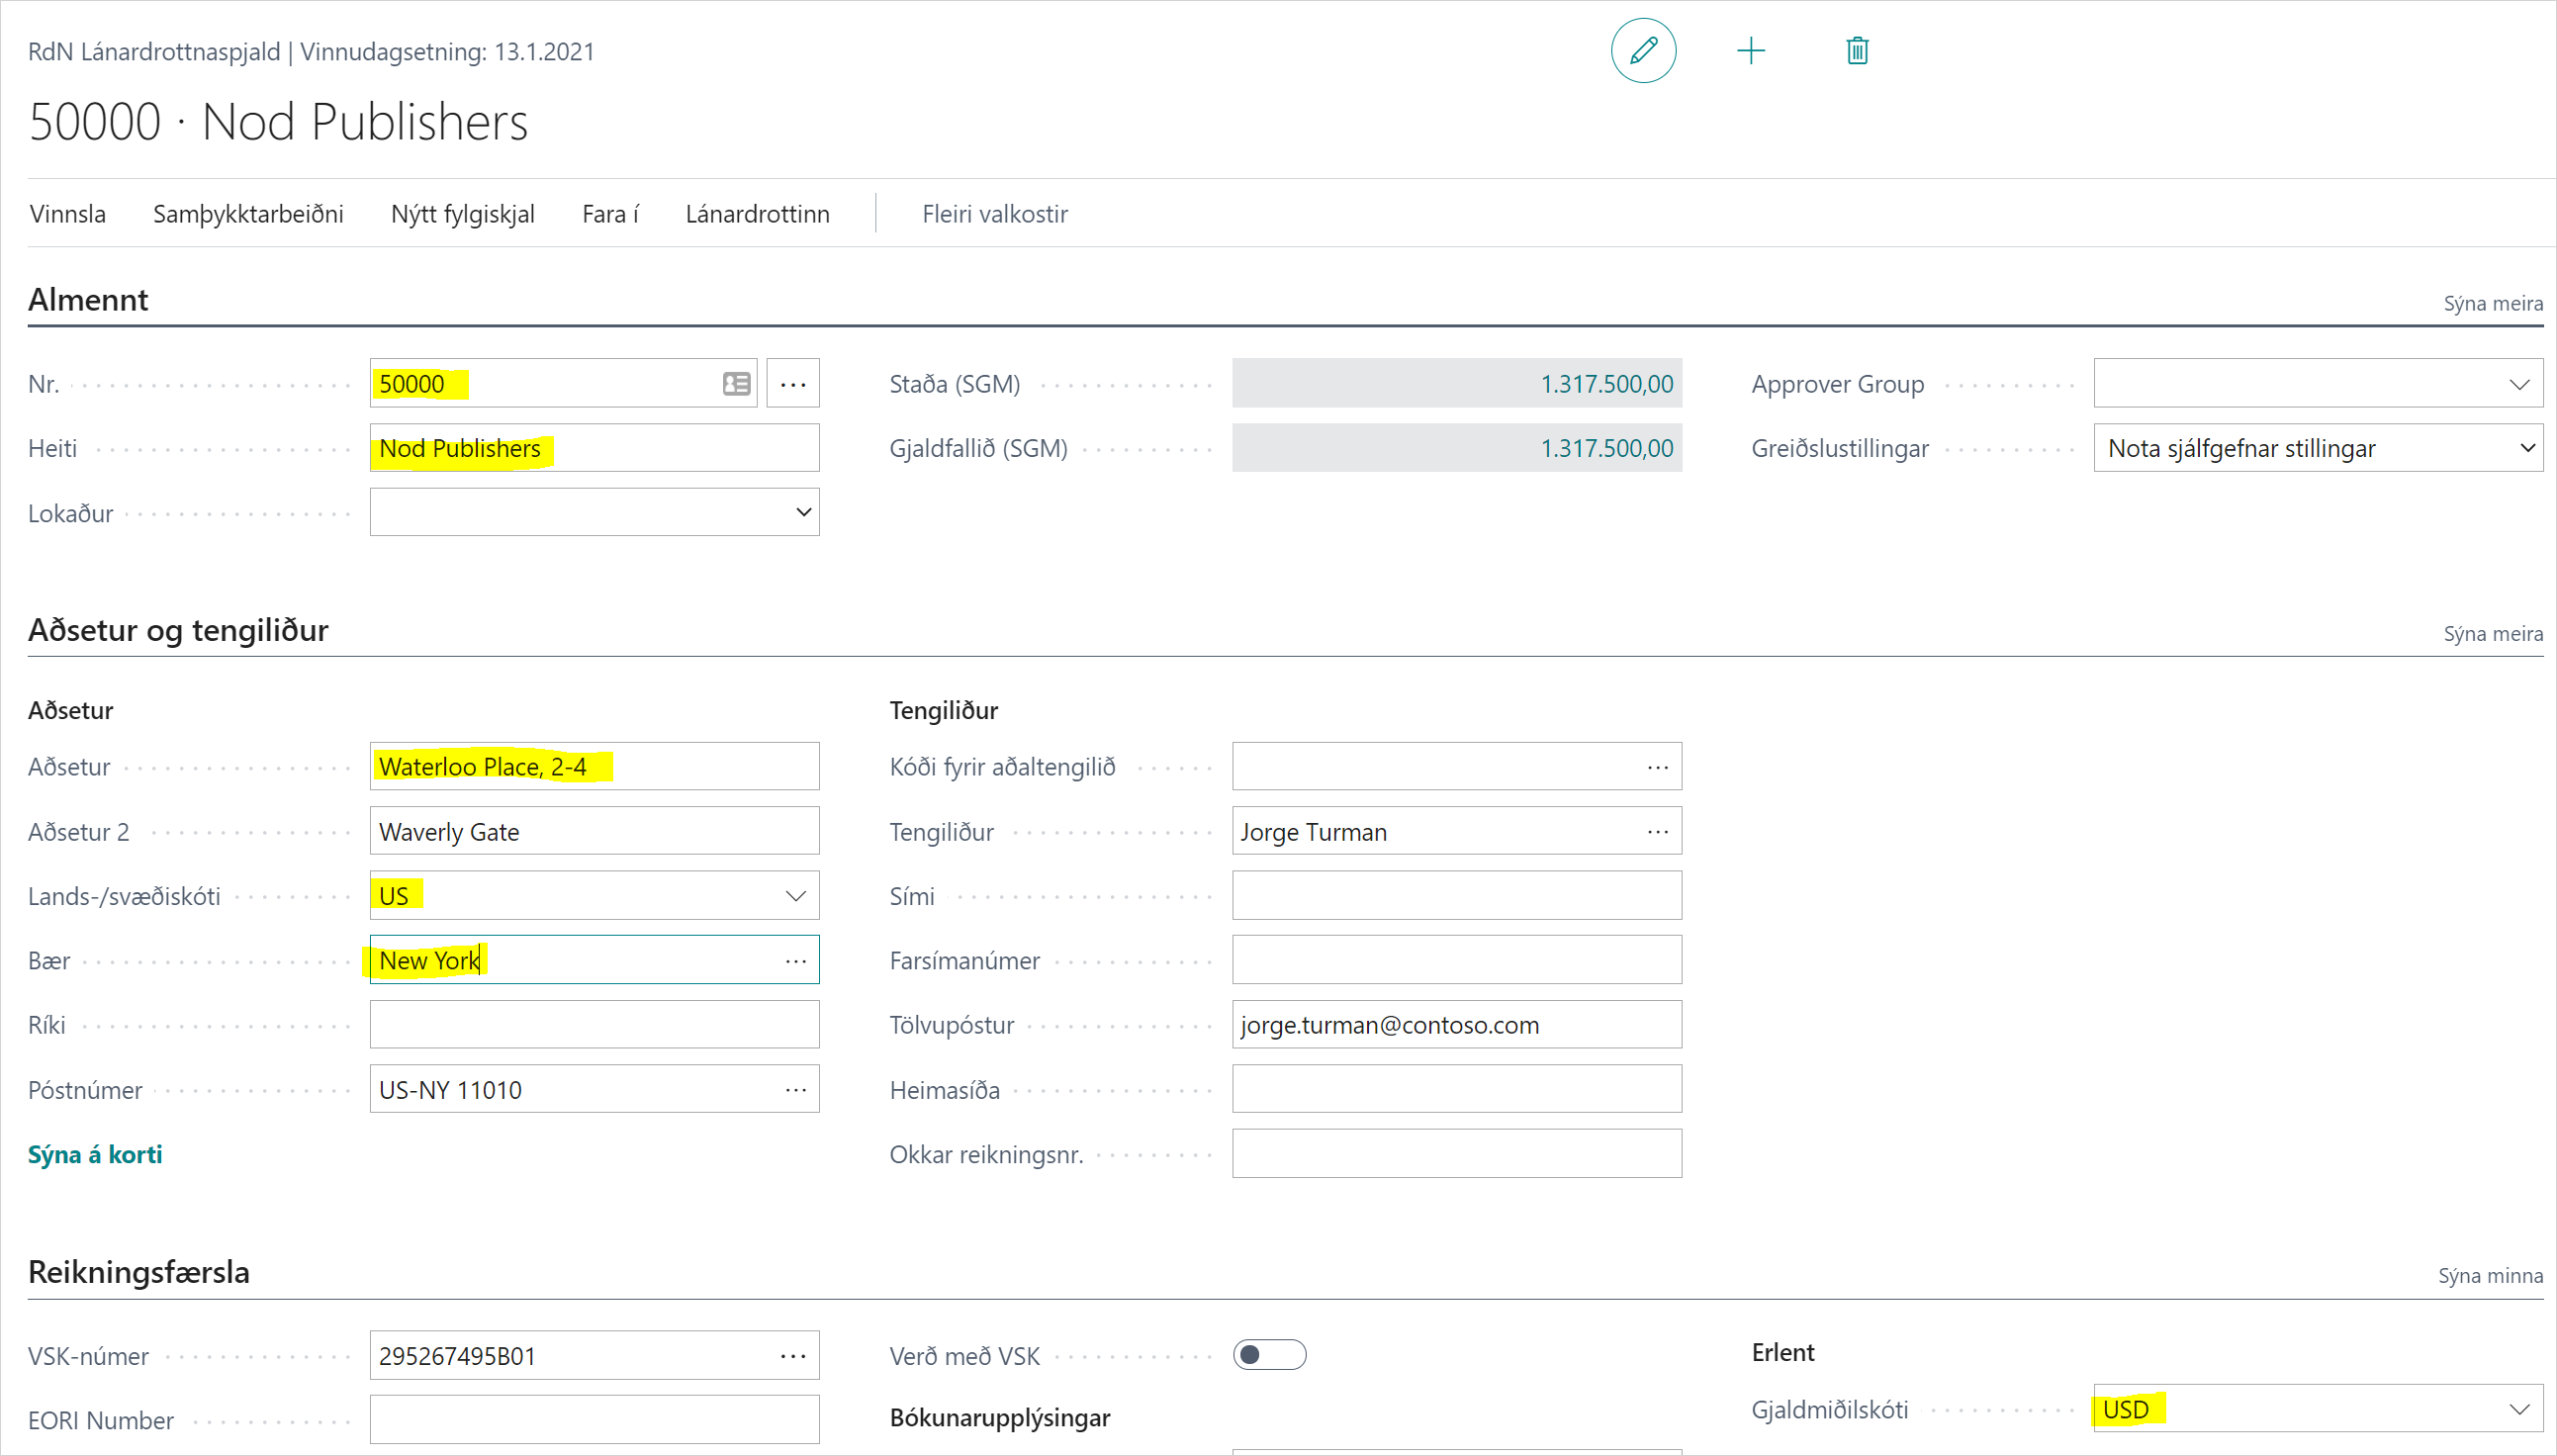Open Fleiri valkostir for more options
The height and width of the screenshot is (1456, 2557).
[995, 214]
